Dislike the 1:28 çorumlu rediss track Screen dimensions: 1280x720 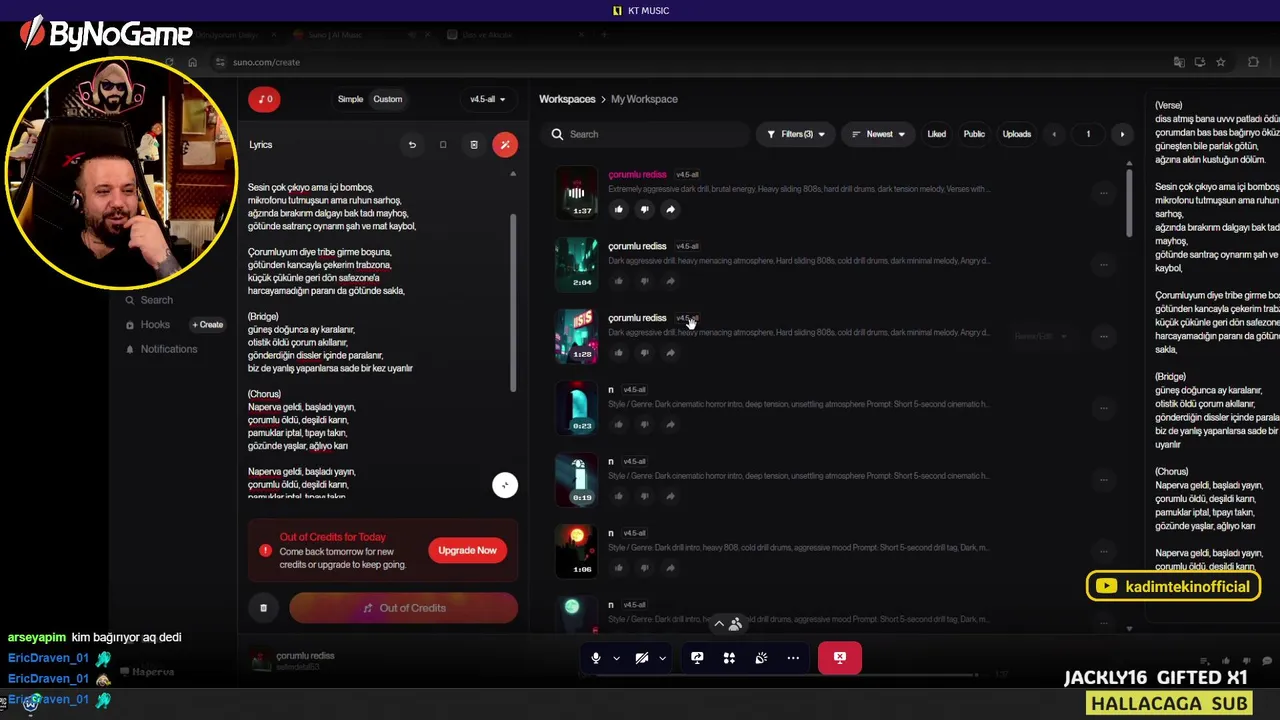(x=644, y=353)
